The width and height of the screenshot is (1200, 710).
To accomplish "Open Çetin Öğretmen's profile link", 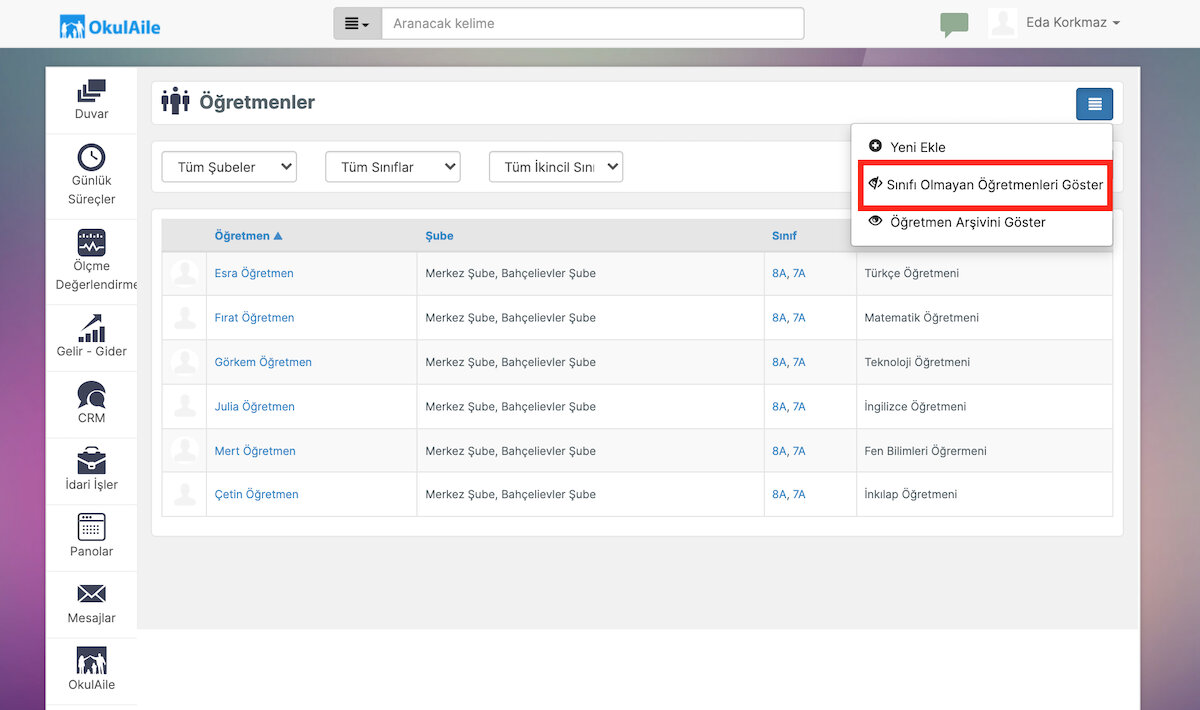I will pos(256,494).
